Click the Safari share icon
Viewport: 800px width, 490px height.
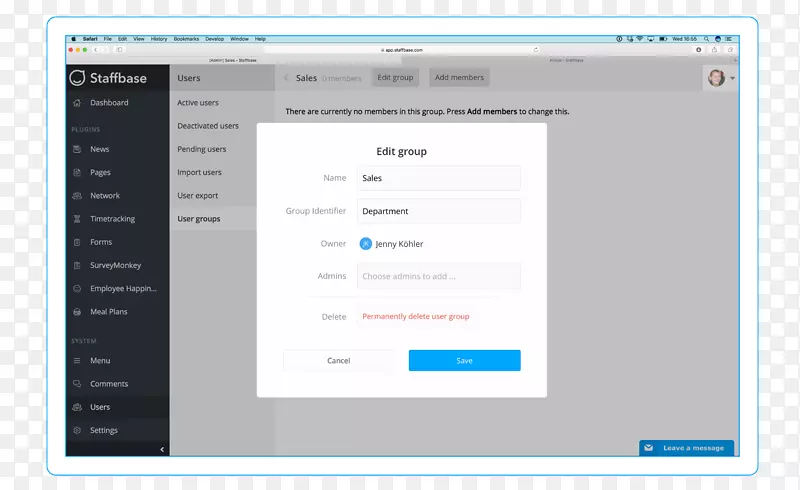(x=714, y=50)
